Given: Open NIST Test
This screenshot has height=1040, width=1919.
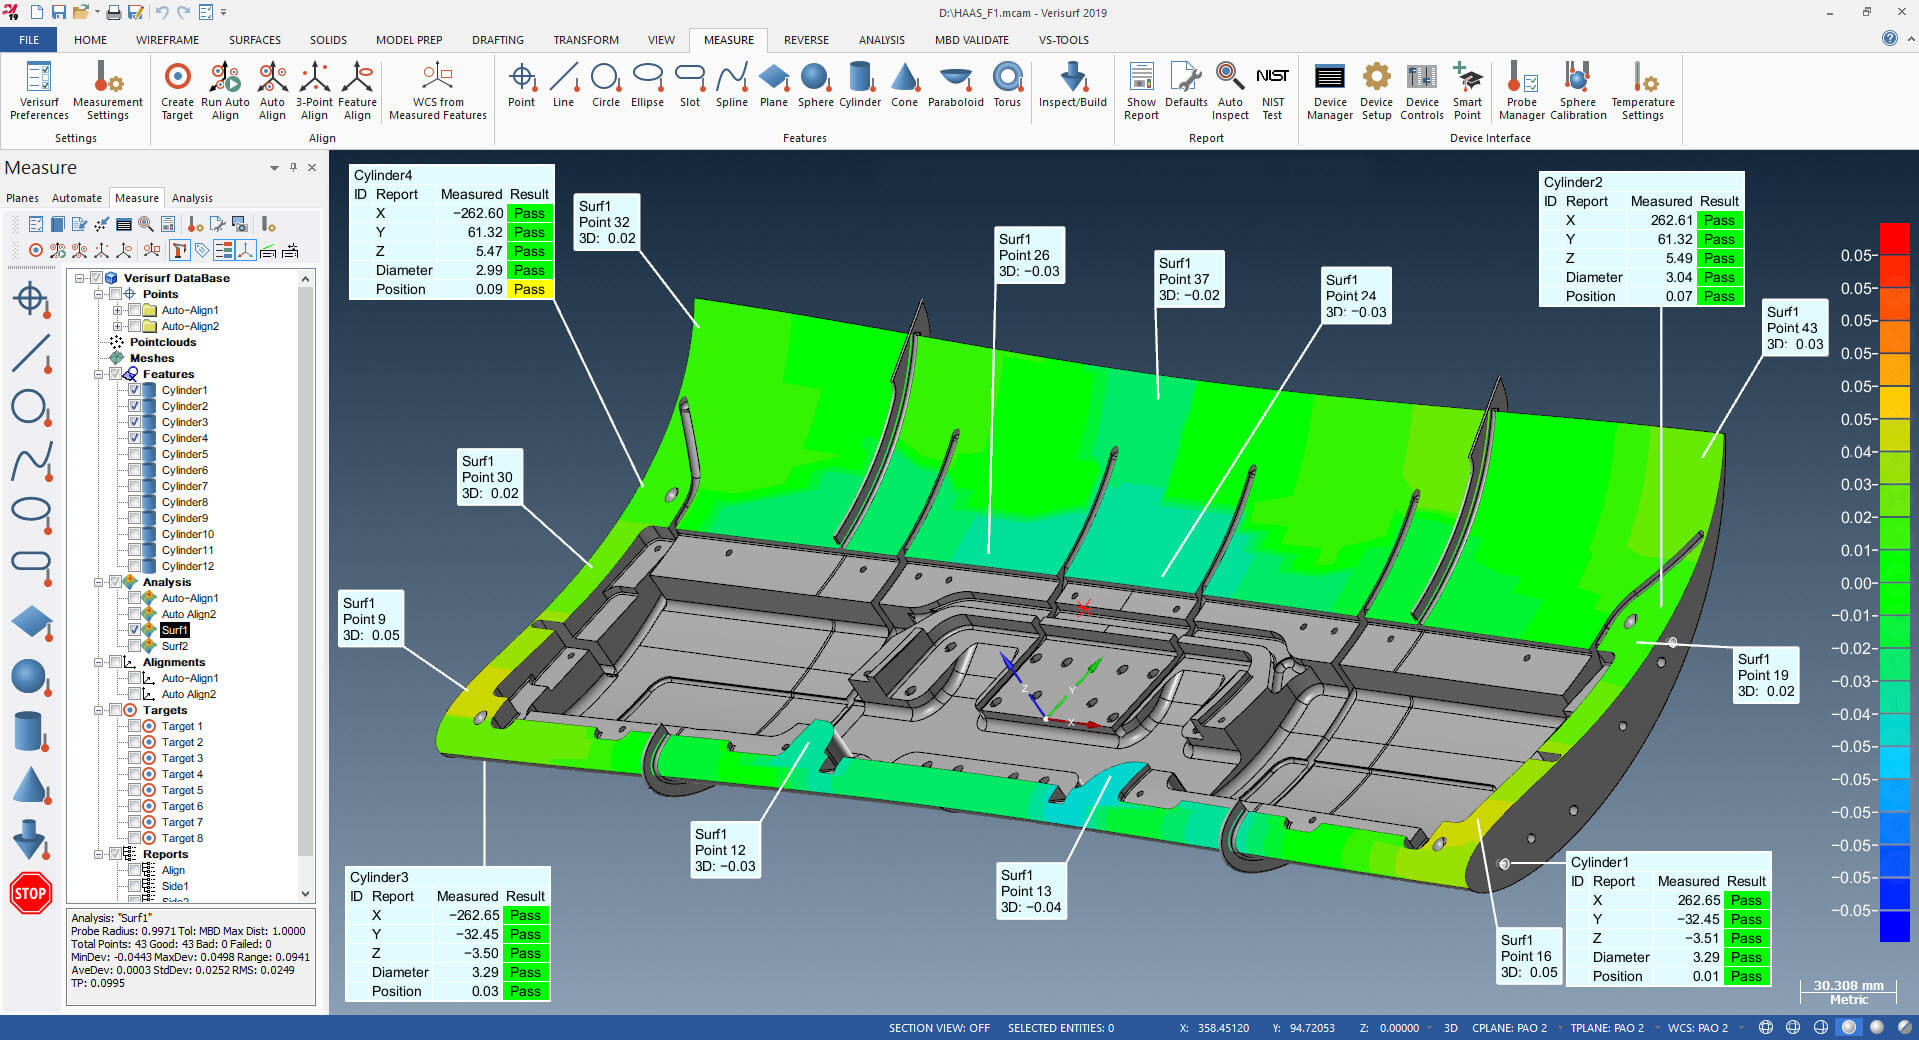Looking at the screenshot, I should [x=1272, y=91].
